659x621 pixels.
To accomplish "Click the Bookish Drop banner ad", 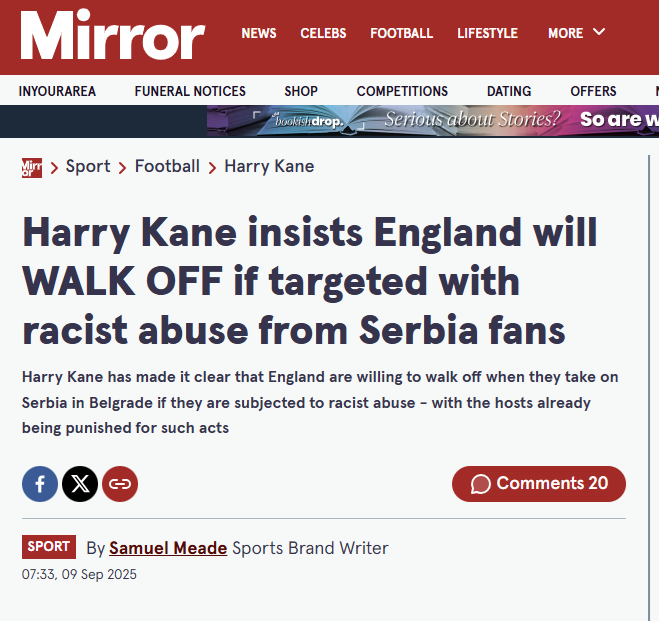I will coord(433,120).
